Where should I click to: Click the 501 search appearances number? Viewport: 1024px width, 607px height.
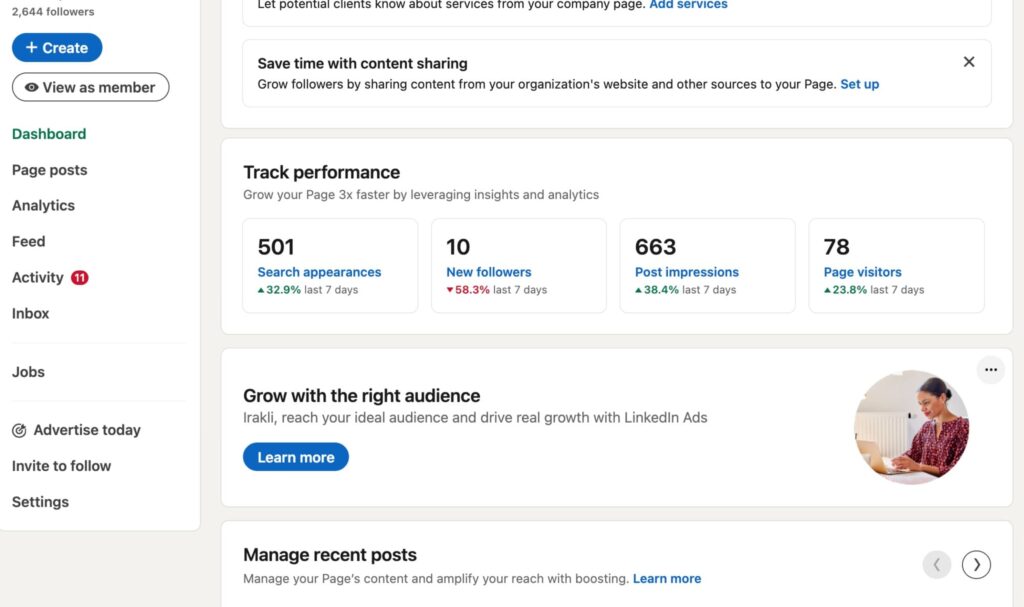[276, 247]
